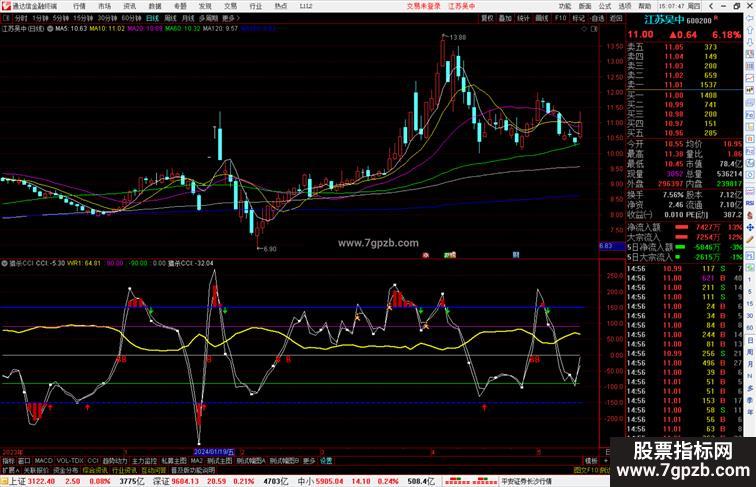This screenshot has height=487, width=756.
Task: Open the 帮助 menu
Action: point(645,6)
